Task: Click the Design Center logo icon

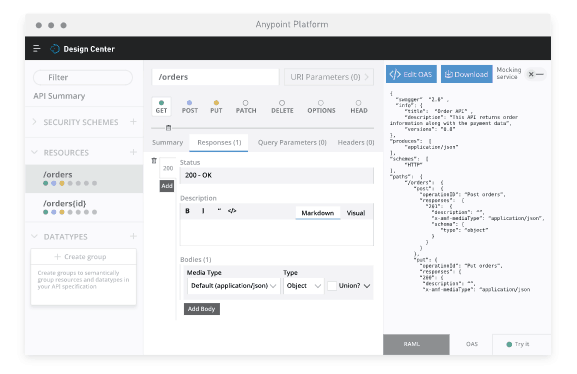Action: tap(55, 49)
